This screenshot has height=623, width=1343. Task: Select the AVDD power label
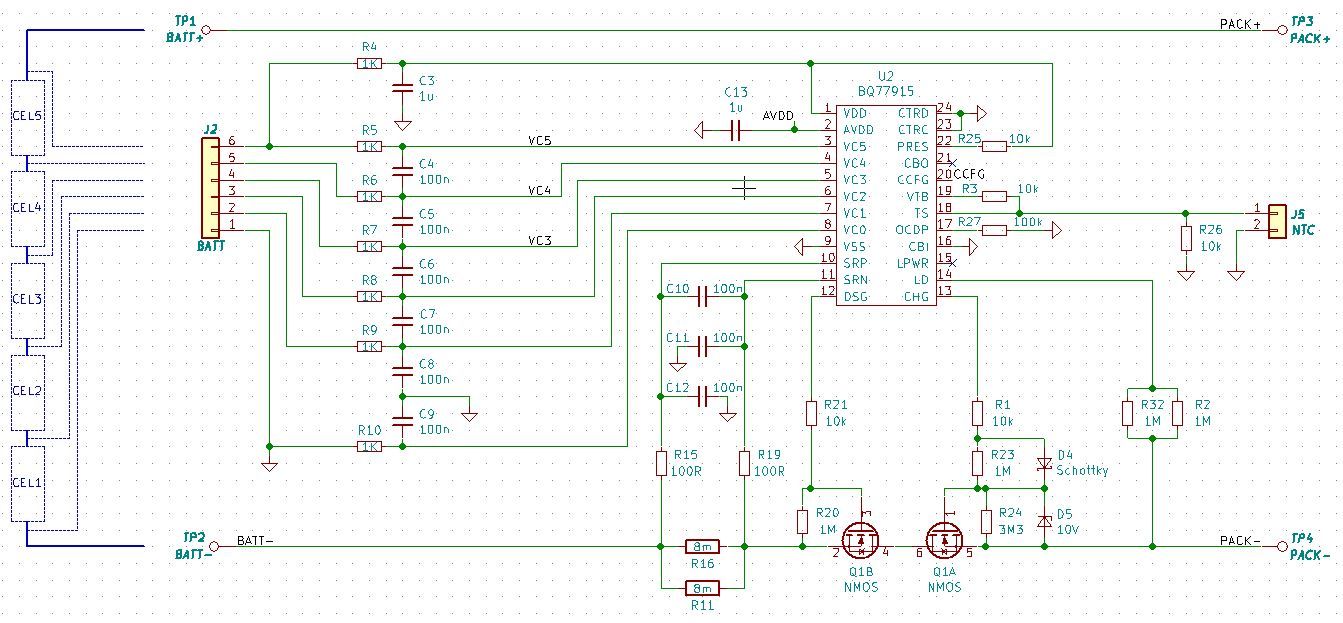click(x=779, y=114)
